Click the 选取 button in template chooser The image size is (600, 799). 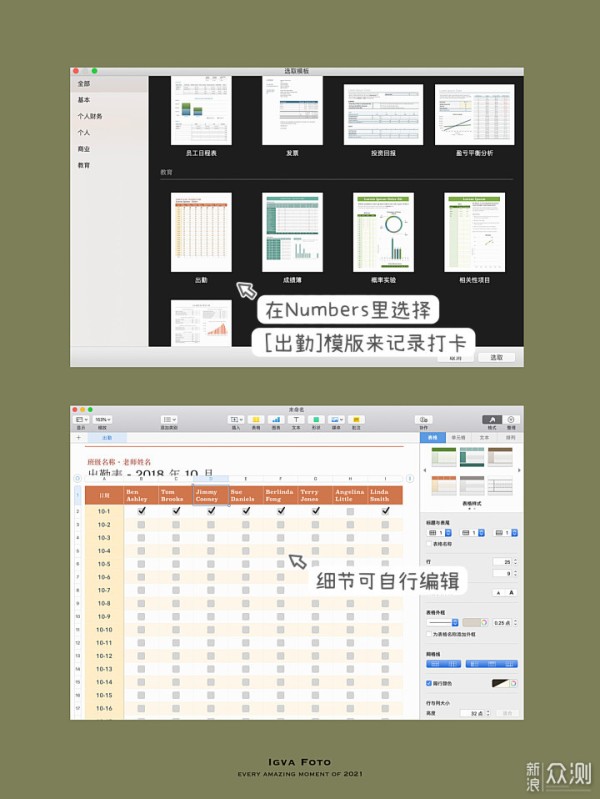[x=496, y=357]
